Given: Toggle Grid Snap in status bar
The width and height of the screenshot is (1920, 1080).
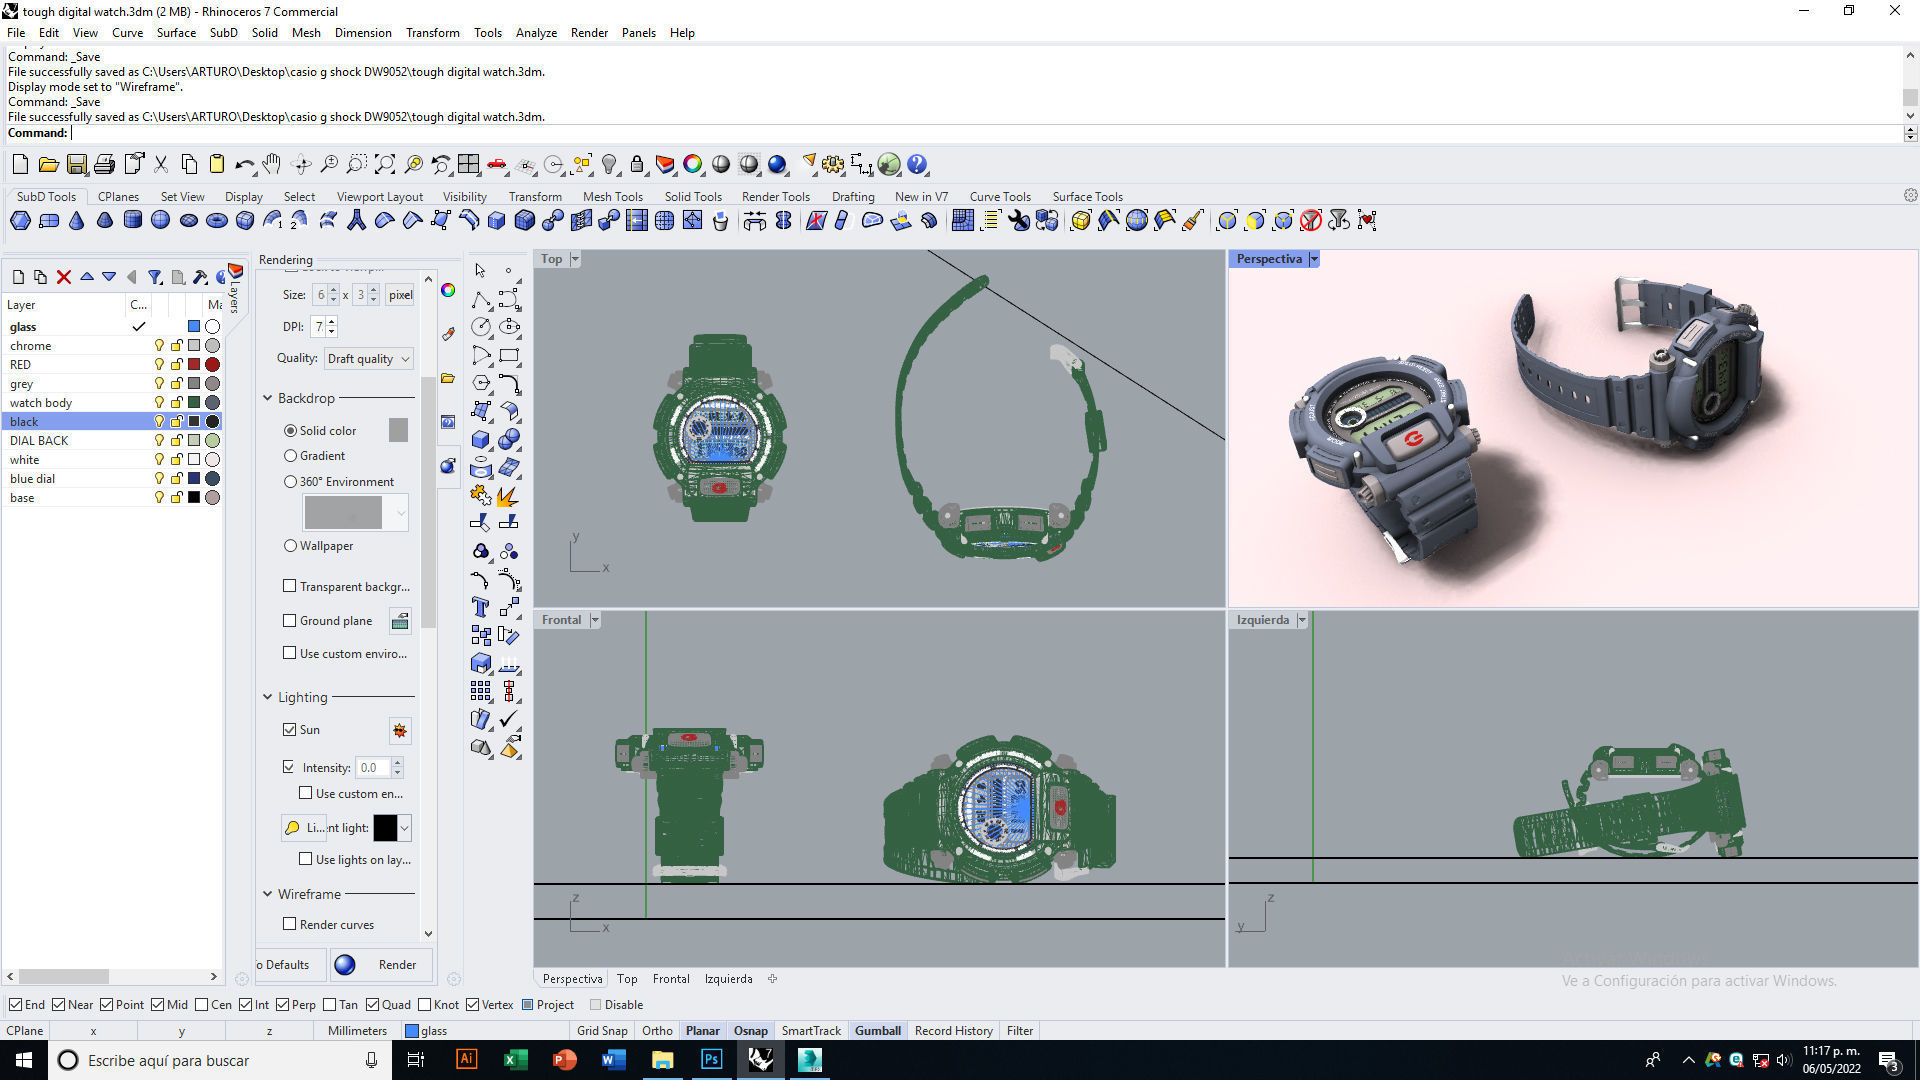Looking at the screenshot, I should pos(602,1031).
